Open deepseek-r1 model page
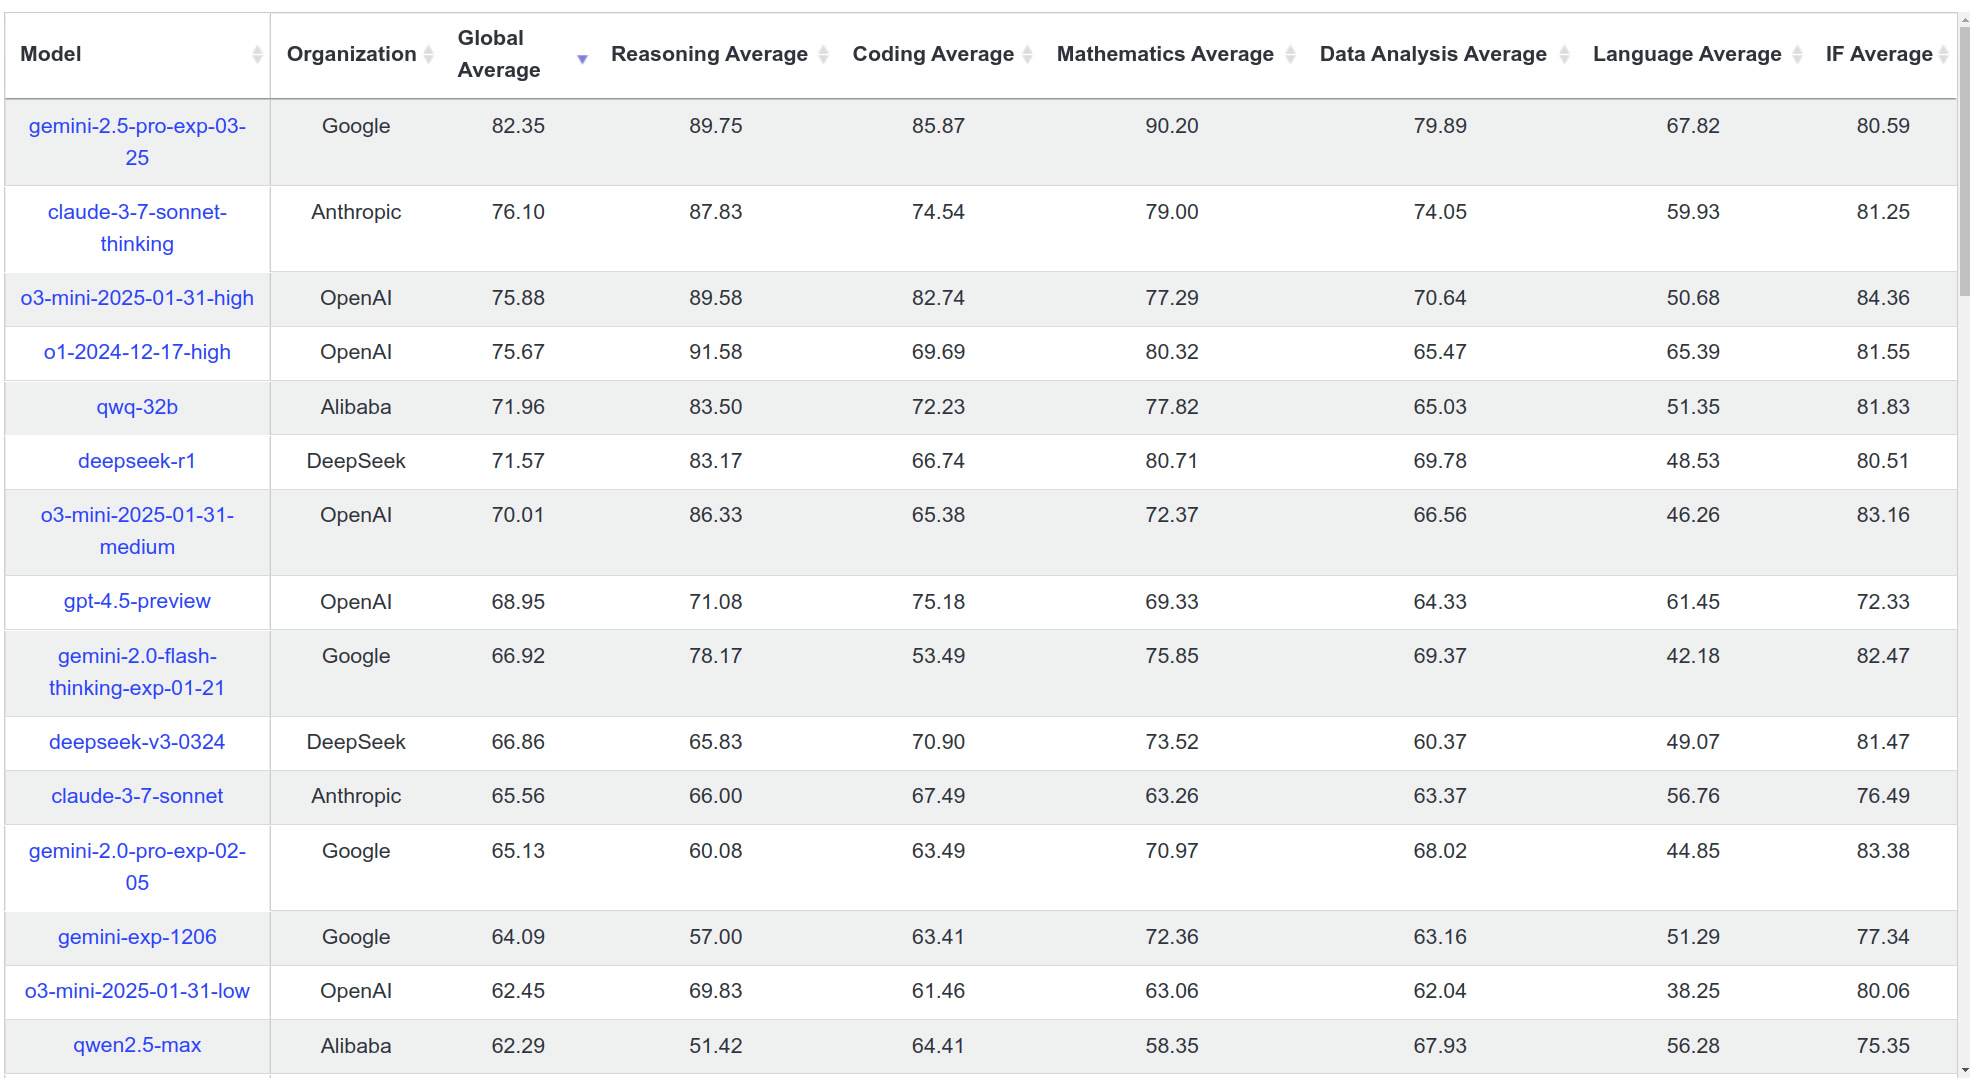Viewport: 1970px width, 1088px height. tap(137, 461)
